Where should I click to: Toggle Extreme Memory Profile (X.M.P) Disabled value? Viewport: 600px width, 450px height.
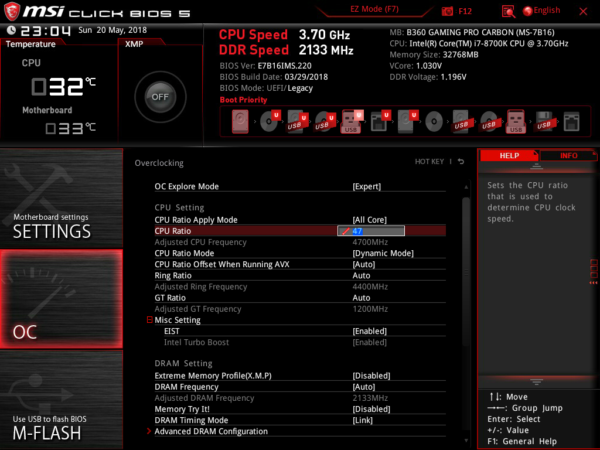(371, 376)
